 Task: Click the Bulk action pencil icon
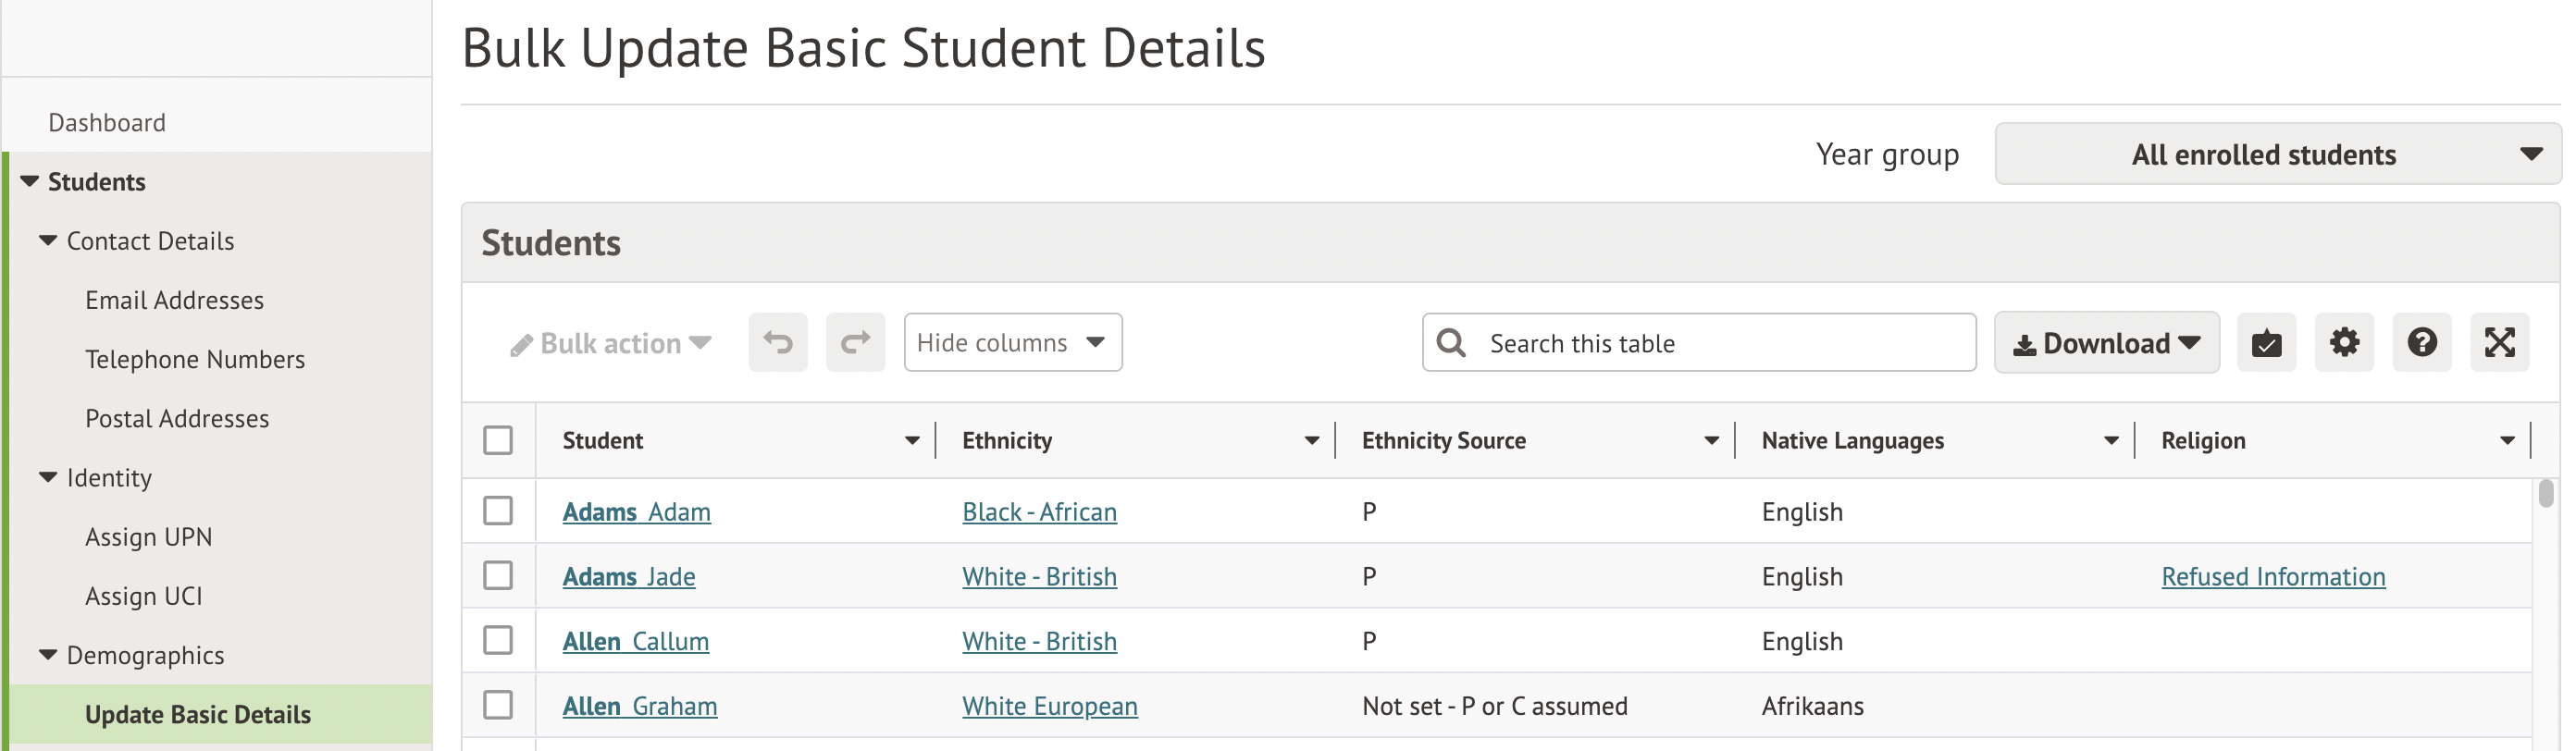tap(521, 345)
